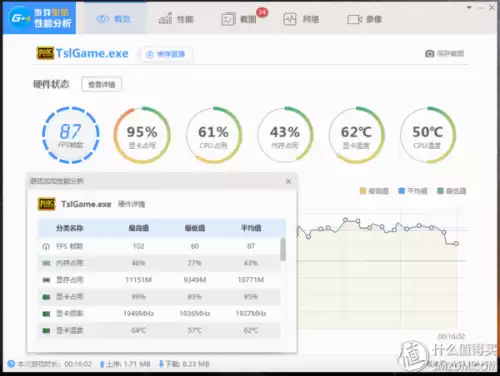
Task: Open the 性能 performance tab
Action: click(x=176, y=19)
